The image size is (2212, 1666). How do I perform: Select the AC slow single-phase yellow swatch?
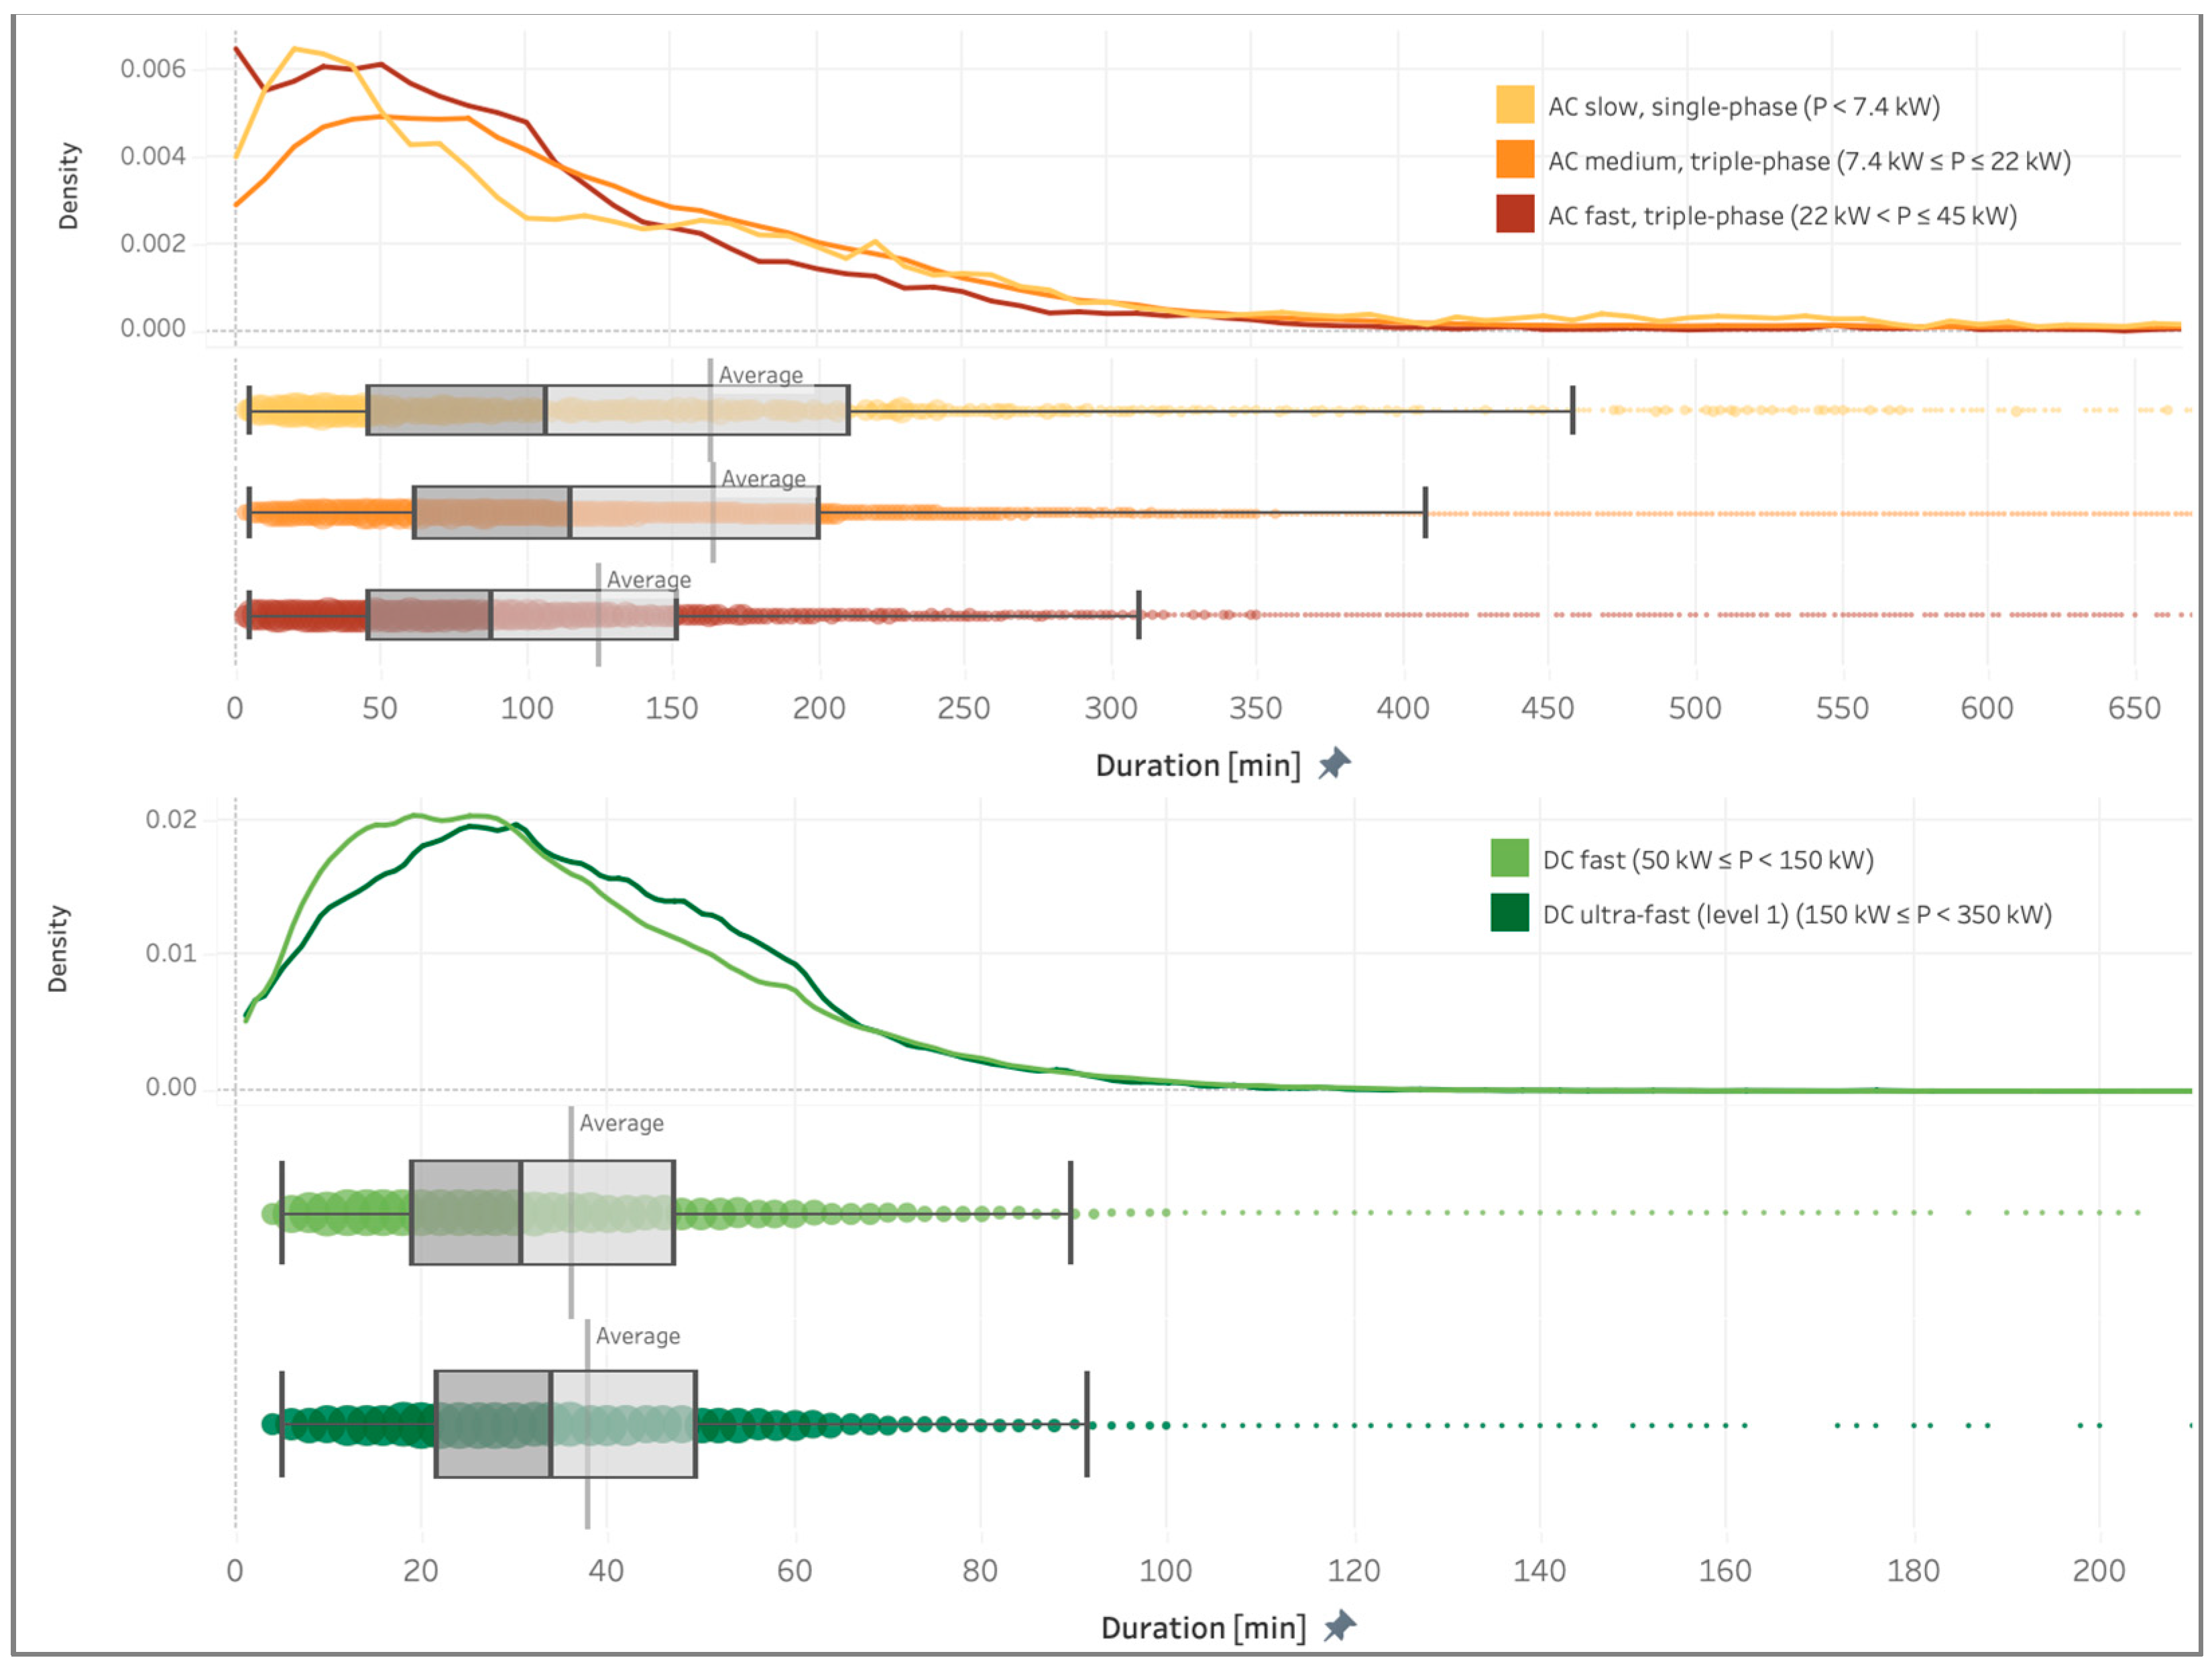click(1515, 105)
